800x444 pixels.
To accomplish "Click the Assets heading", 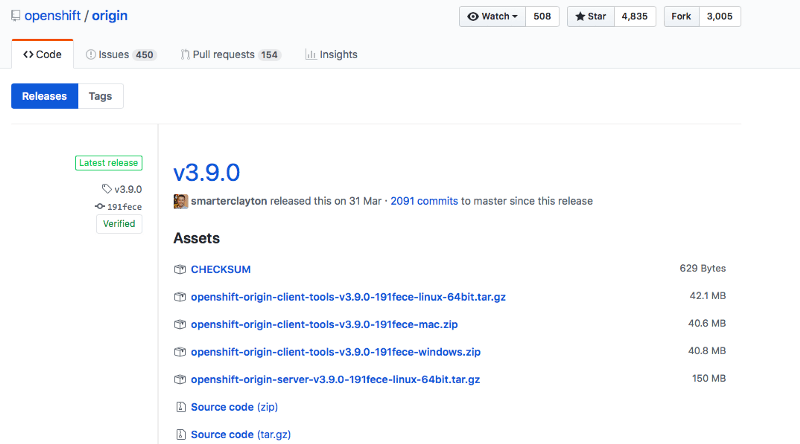I will 196,238.
